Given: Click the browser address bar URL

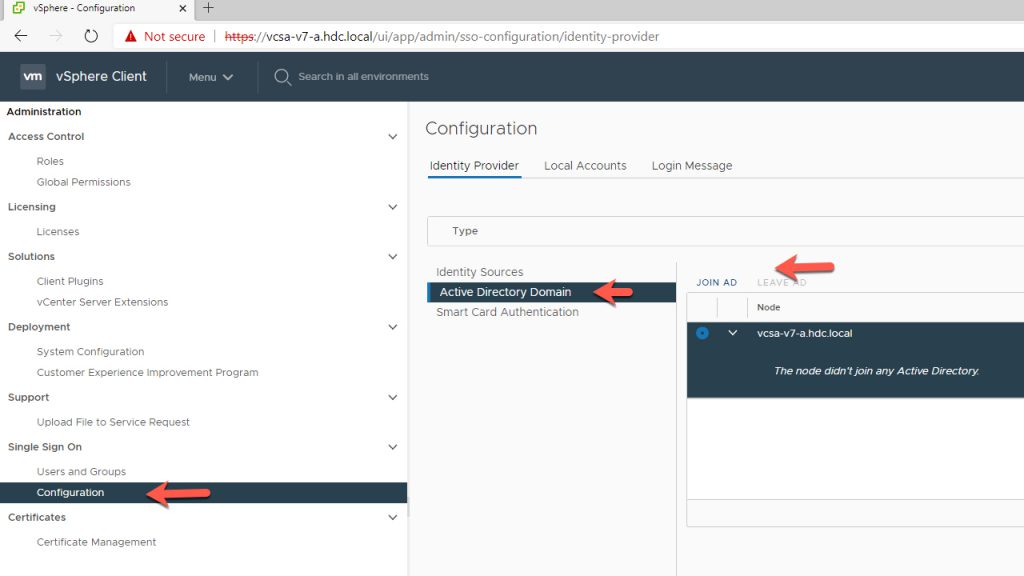Looking at the screenshot, I should click(x=441, y=37).
